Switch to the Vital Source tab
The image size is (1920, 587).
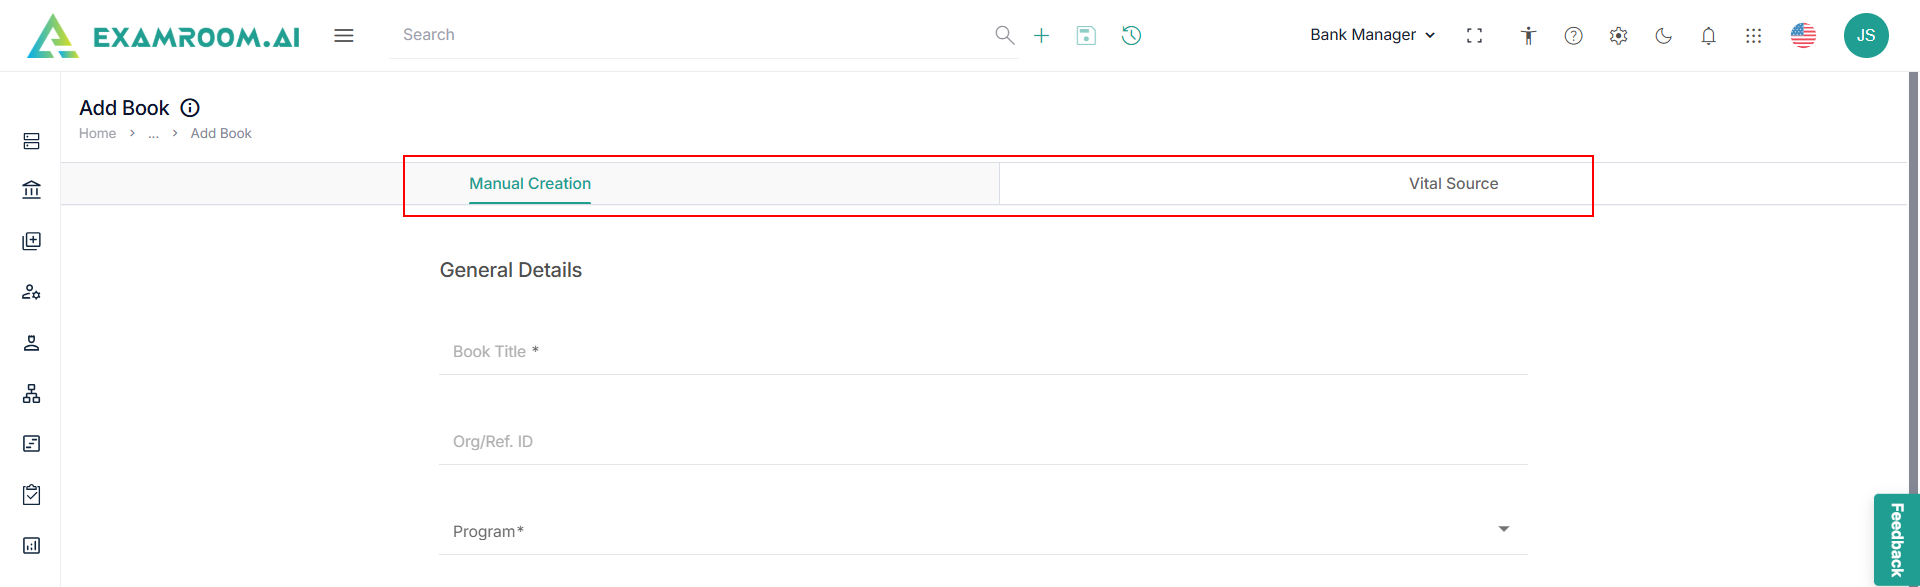(x=1453, y=184)
